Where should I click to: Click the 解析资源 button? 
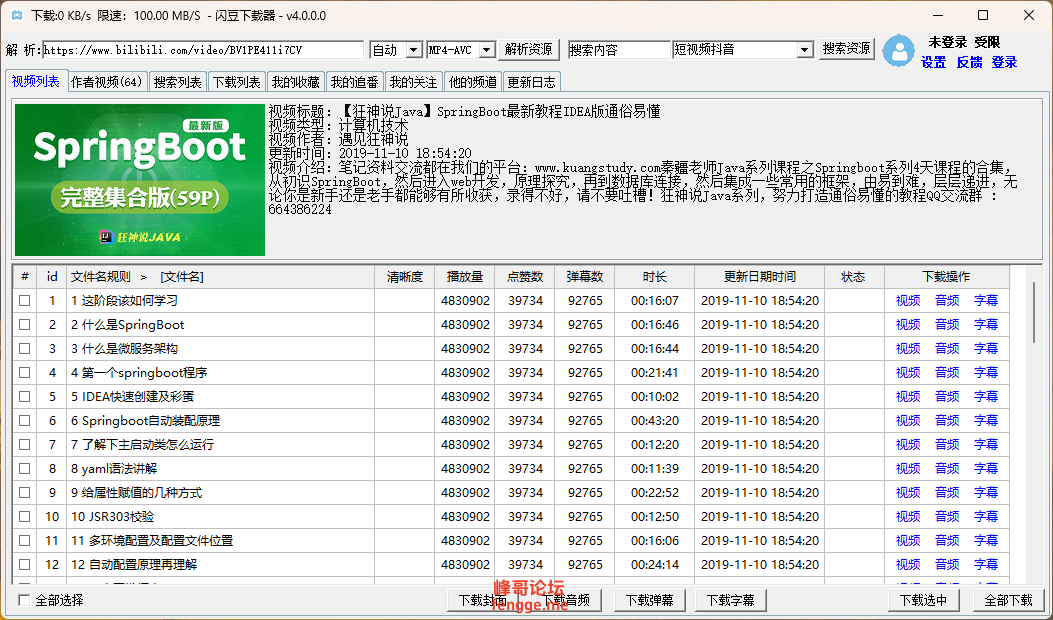coord(529,49)
